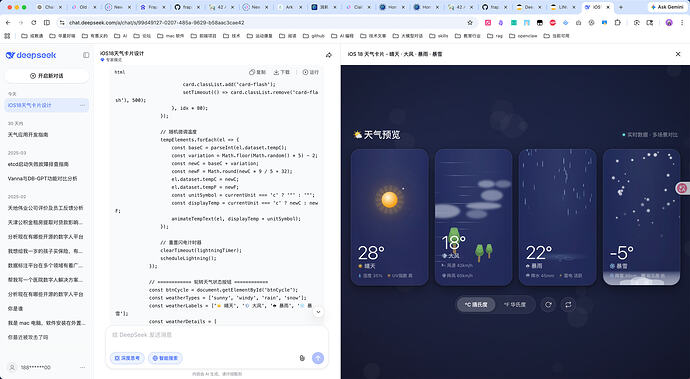Open Chrome three-dot menu
Image resolution: width=690 pixels, height=379 pixels.
682,22
